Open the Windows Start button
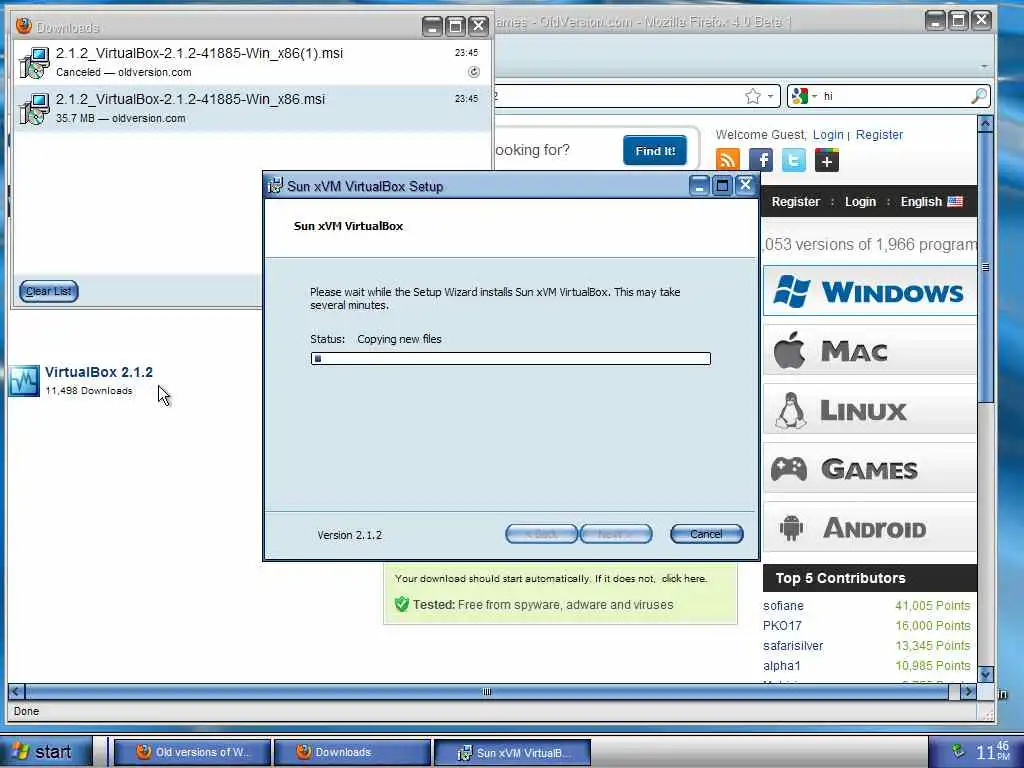This screenshot has width=1024, height=768. 44,752
